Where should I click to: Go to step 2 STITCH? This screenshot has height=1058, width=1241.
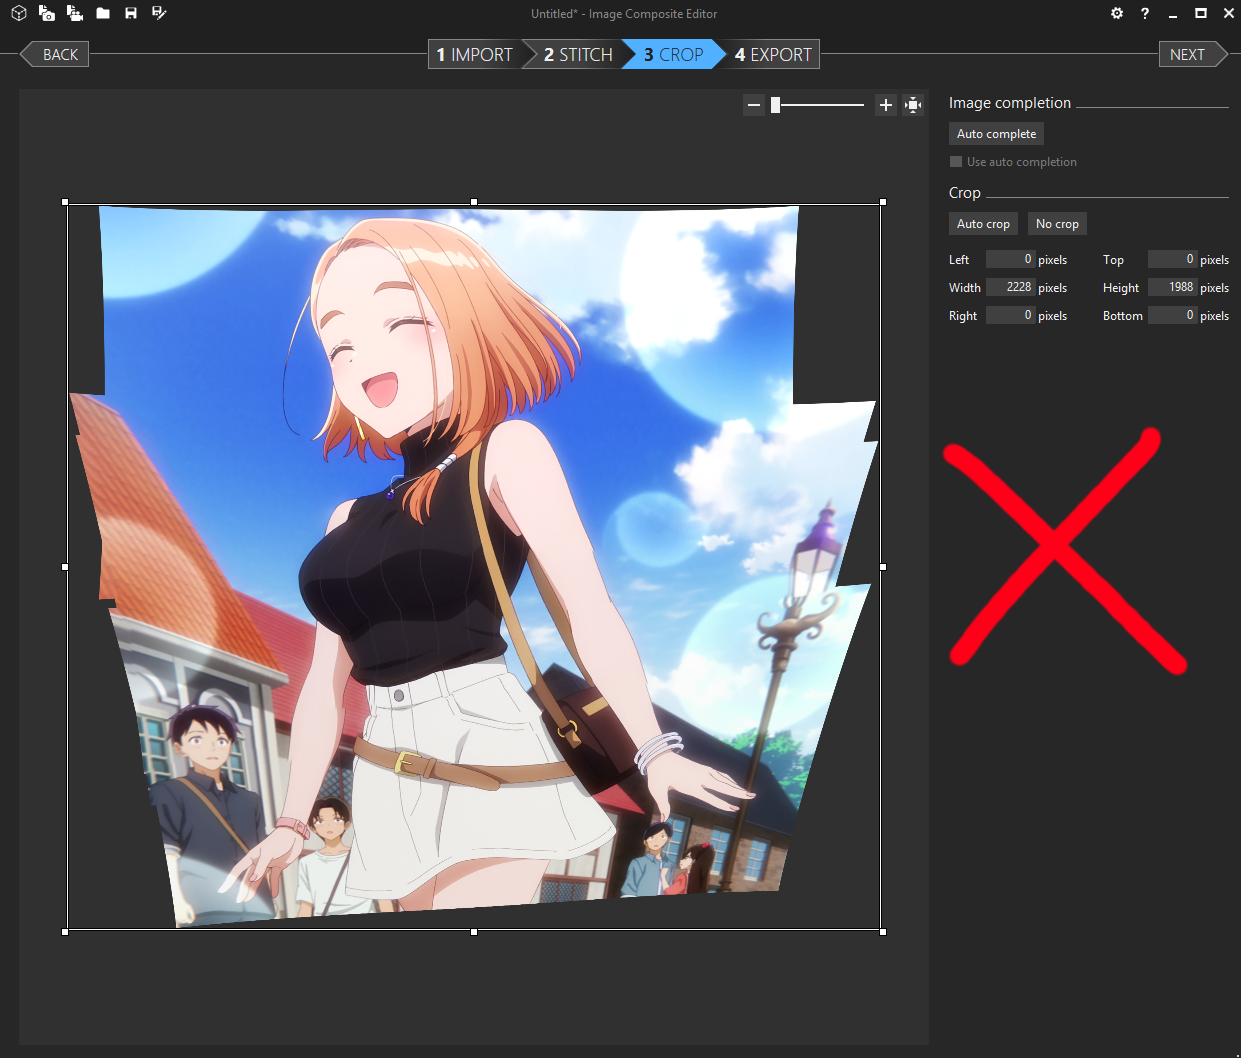point(577,54)
